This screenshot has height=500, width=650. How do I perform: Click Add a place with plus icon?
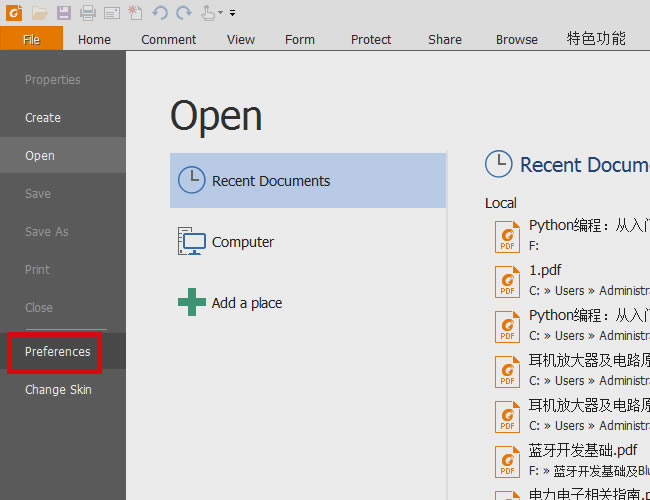point(246,303)
